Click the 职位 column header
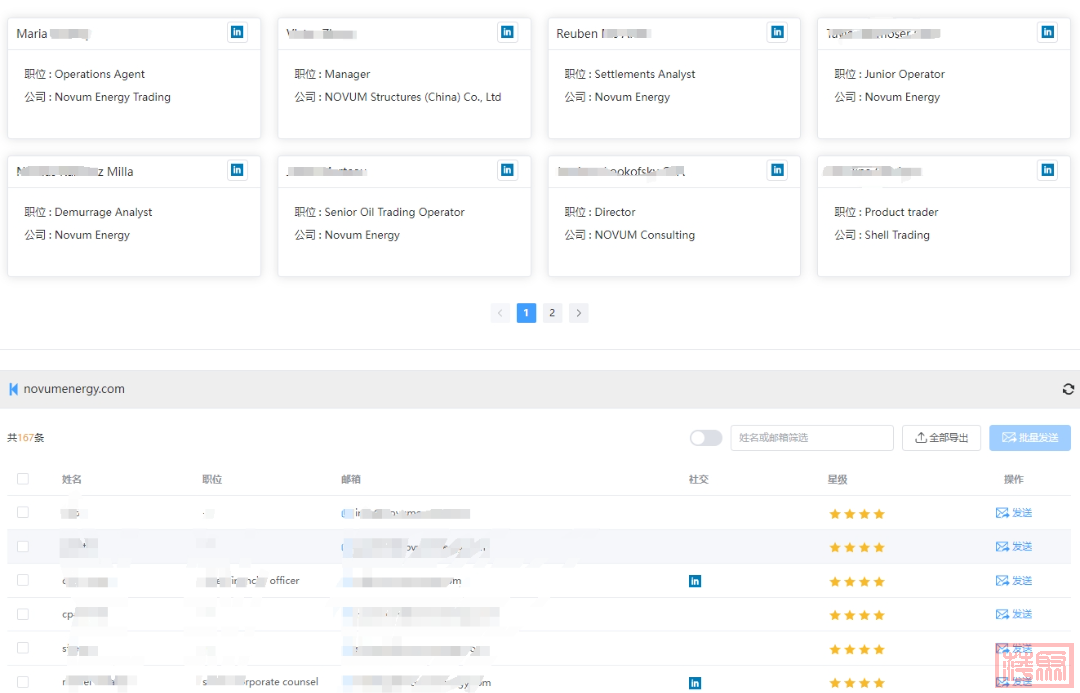 pyautogui.click(x=212, y=479)
